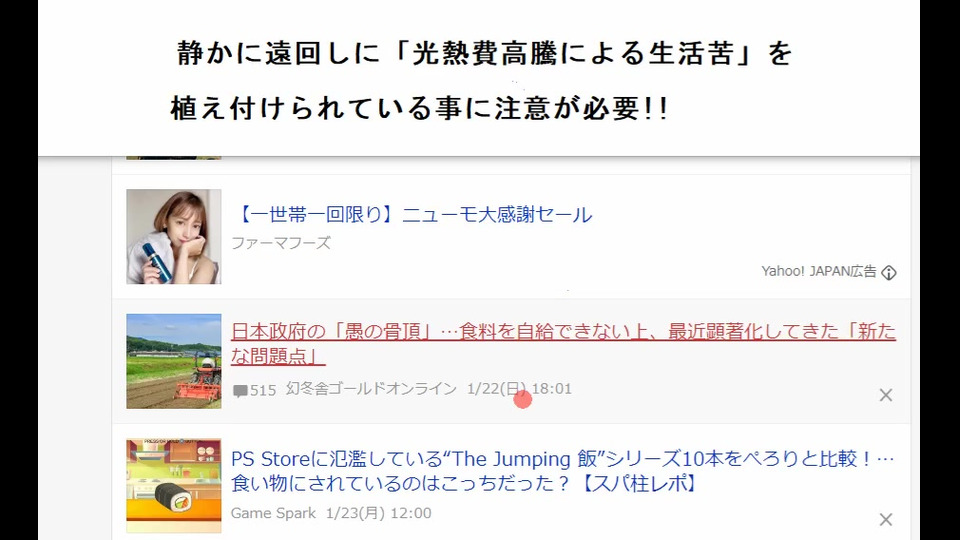Click the 1/22(日) 18:01 timestamp
Image resolution: width=960 pixels, height=540 pixels.
519,389
